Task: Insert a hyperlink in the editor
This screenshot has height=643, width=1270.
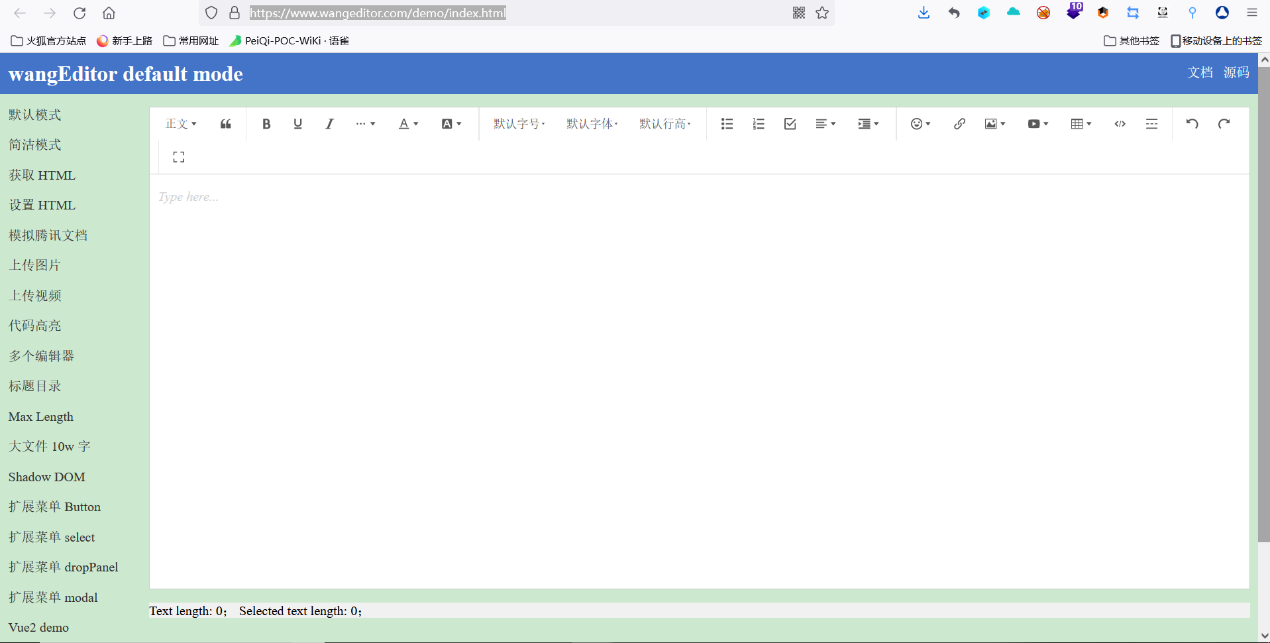Action: [959, 124]
